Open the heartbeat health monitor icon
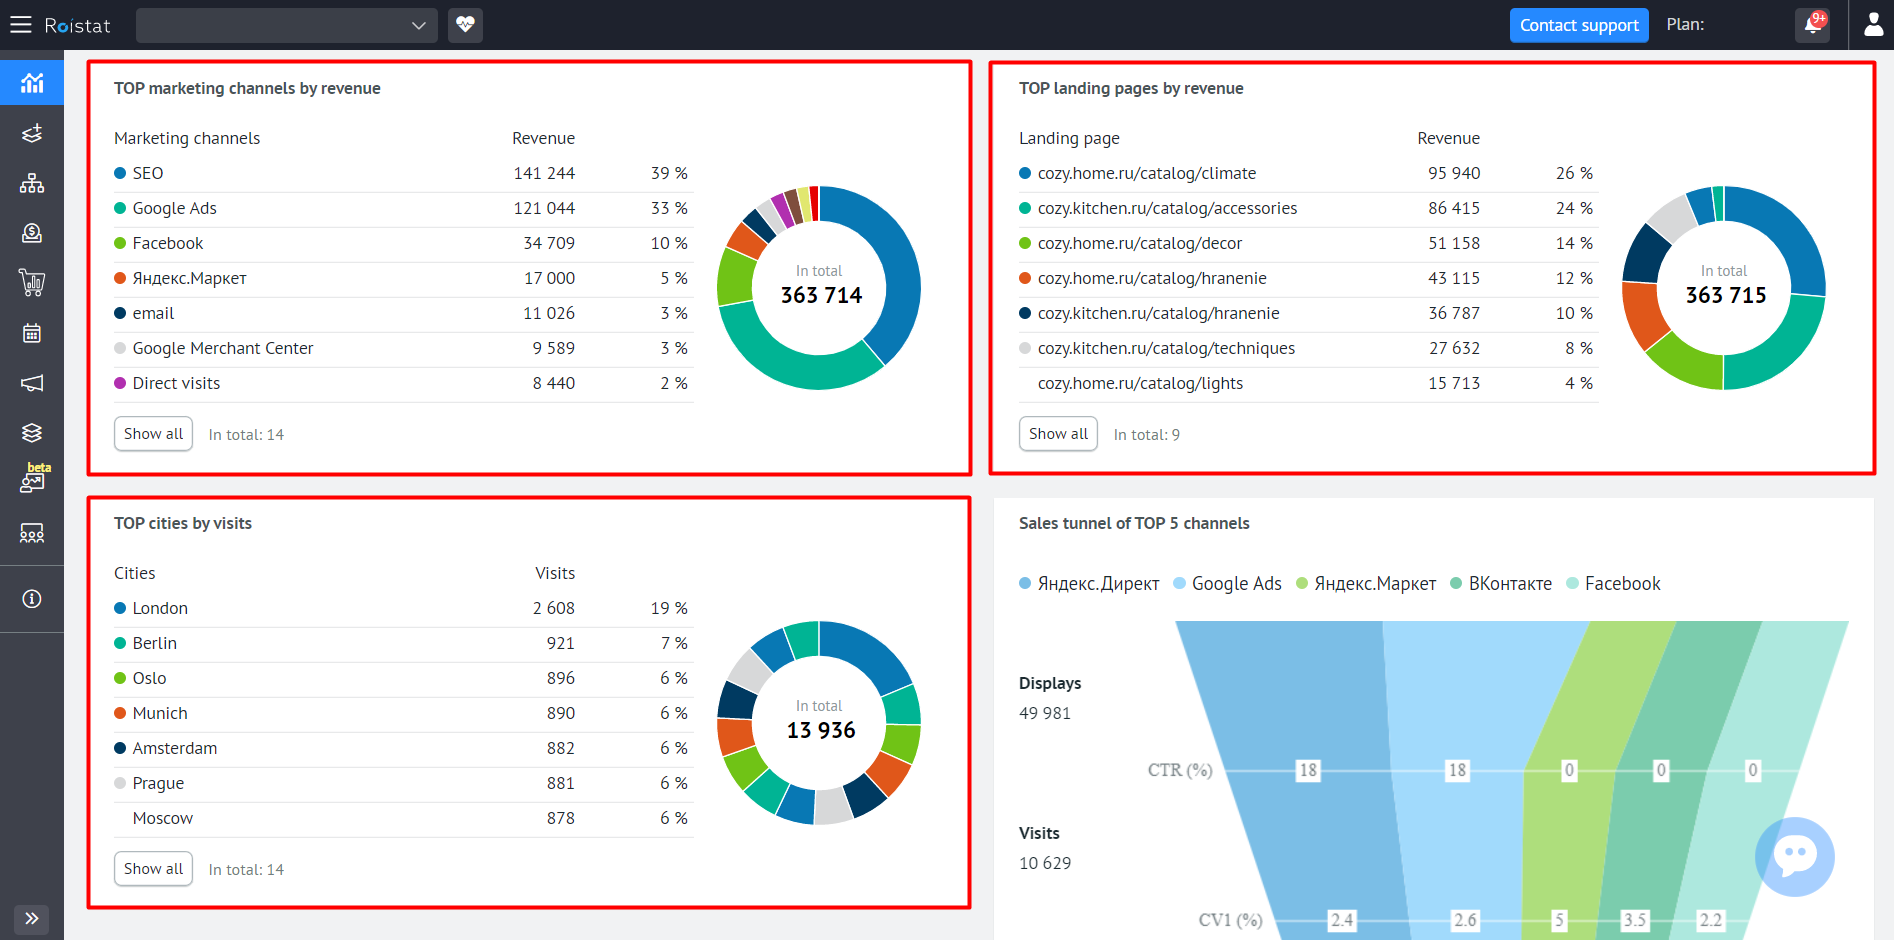This screenshot has height=940, width=1894. pyautogui.click(x=465, y=25)
